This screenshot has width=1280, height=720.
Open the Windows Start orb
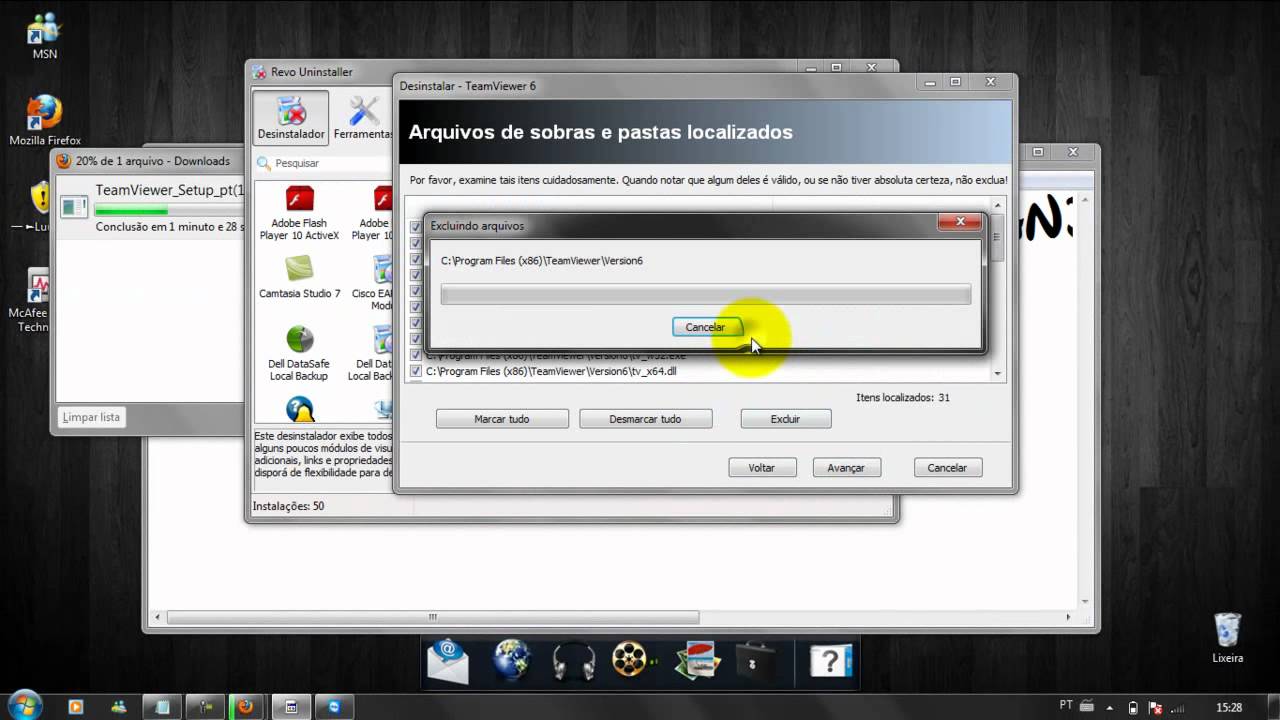[24, 706]
